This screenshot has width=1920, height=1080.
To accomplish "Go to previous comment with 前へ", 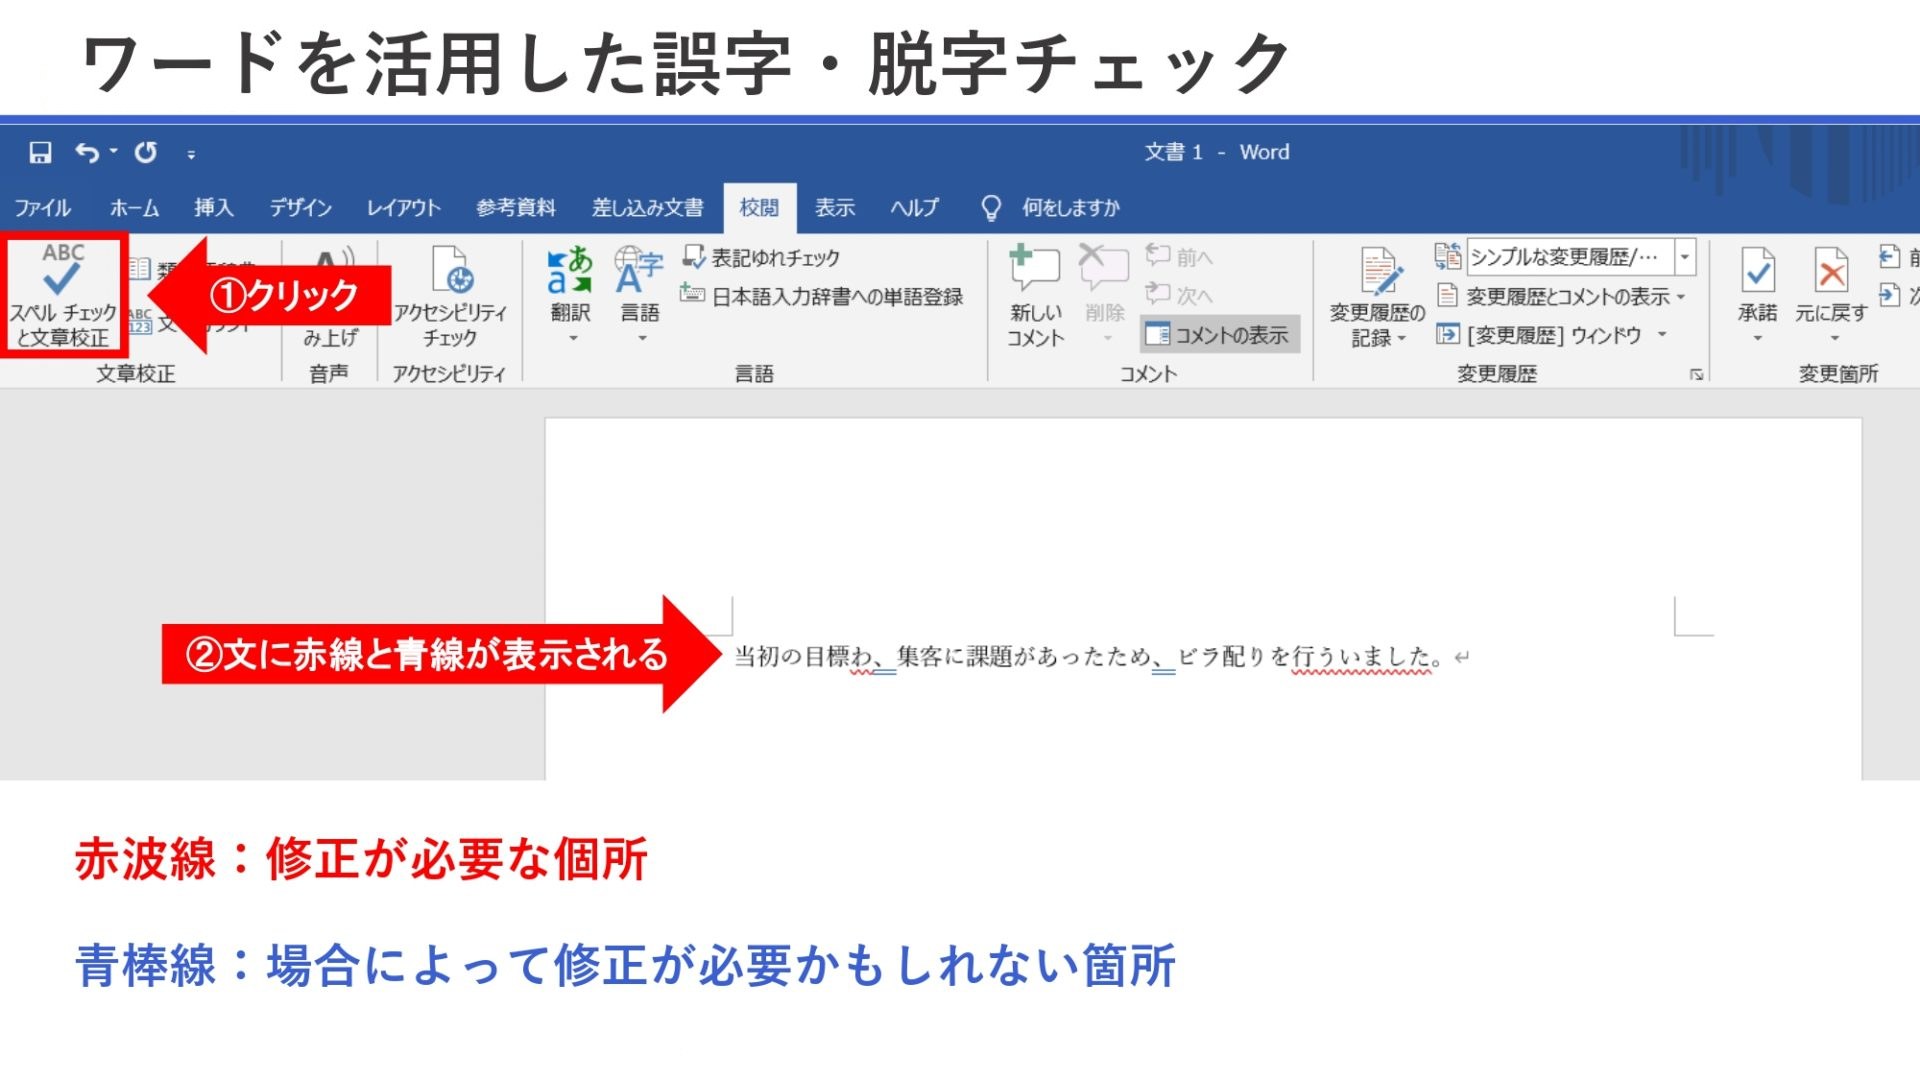I will [1179, 257].
